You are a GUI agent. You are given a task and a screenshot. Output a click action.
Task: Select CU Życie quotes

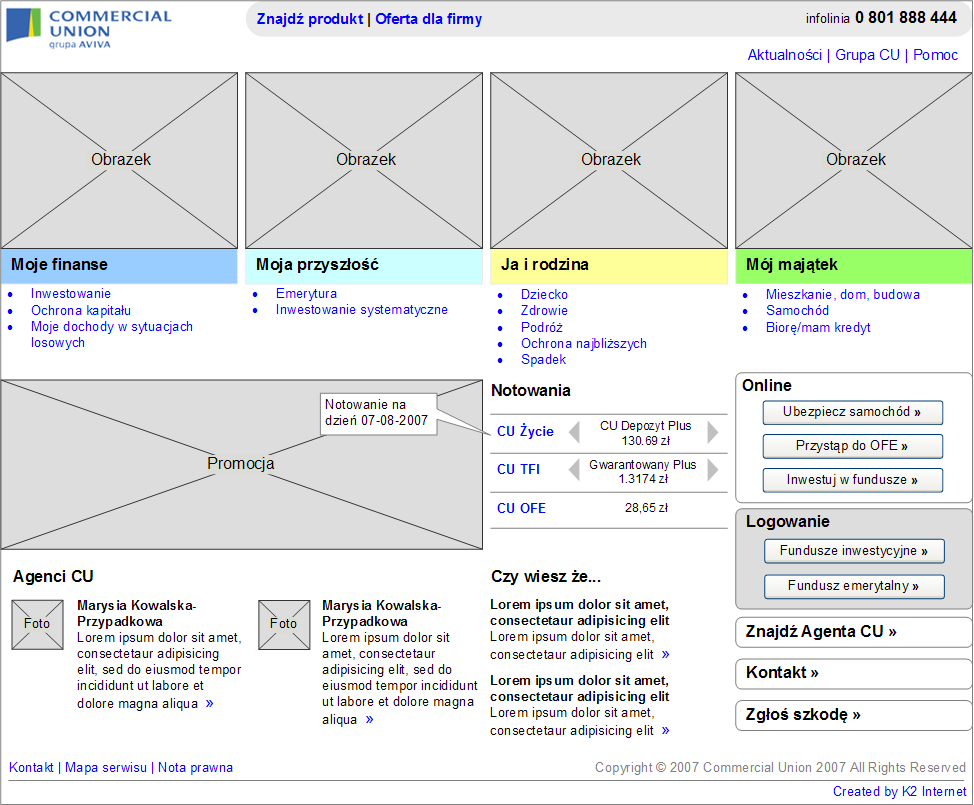[x=525, y=432]
